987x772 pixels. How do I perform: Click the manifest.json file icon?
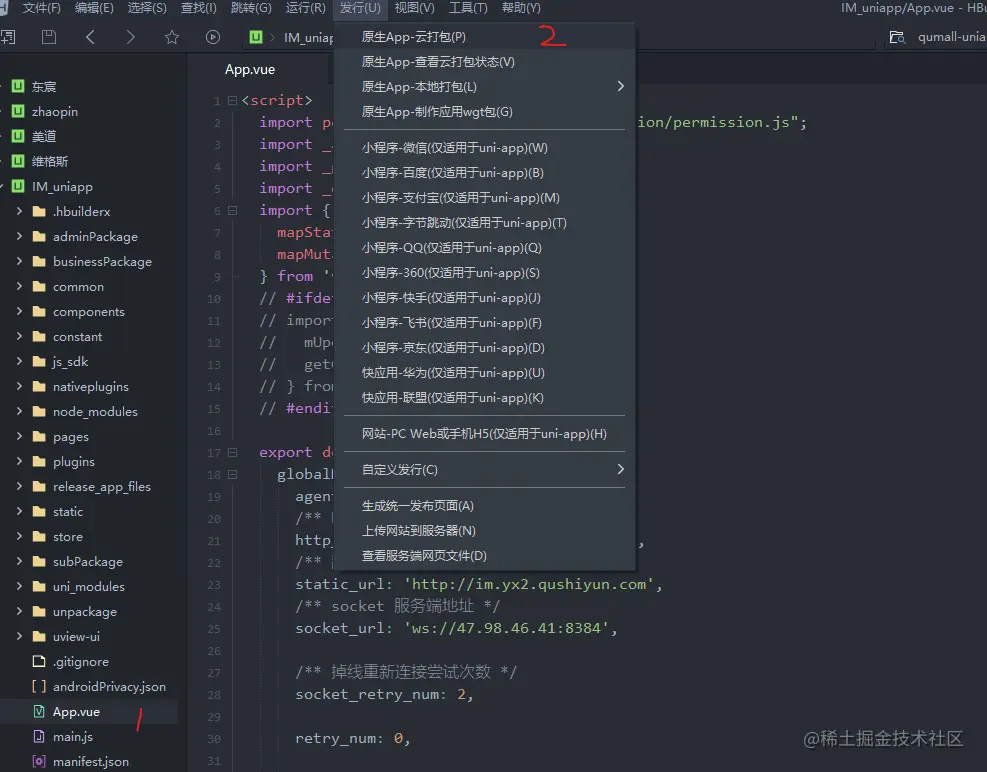[39, 761]
